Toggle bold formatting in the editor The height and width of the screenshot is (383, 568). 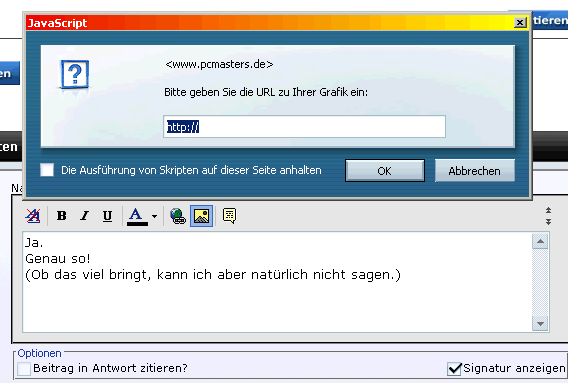tap(62, 216)
